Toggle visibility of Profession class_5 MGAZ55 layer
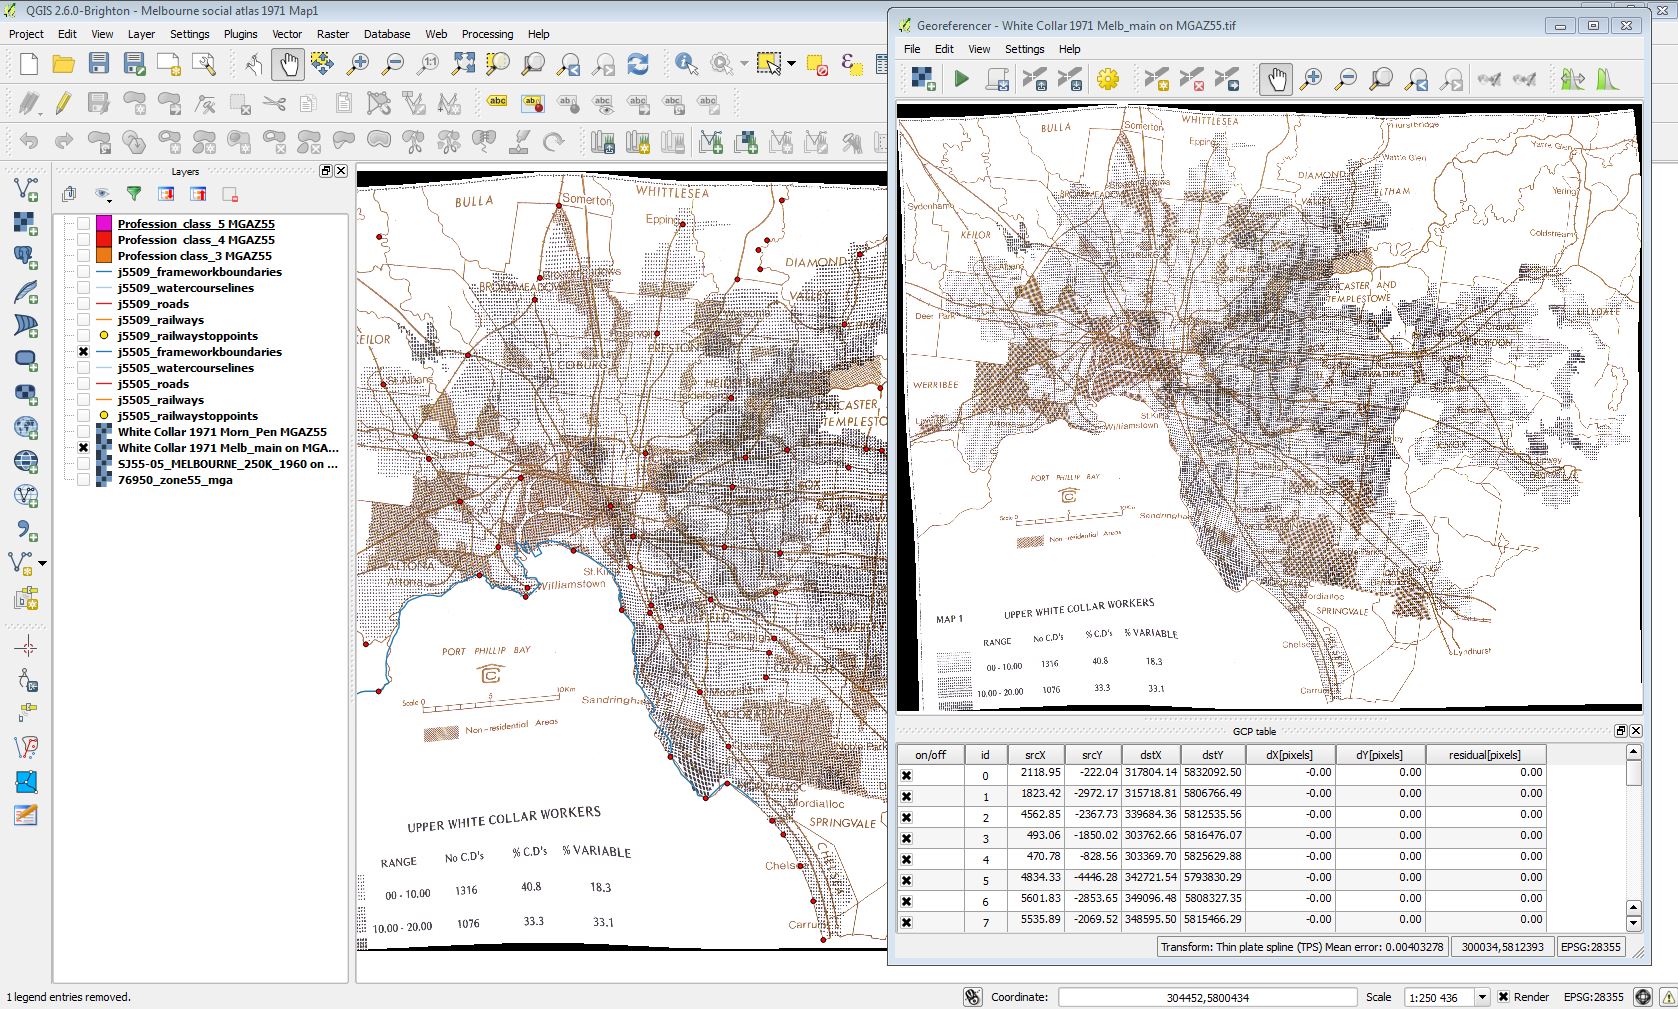The height and width of the screenshot is (1009, 1678). [84, 224]
